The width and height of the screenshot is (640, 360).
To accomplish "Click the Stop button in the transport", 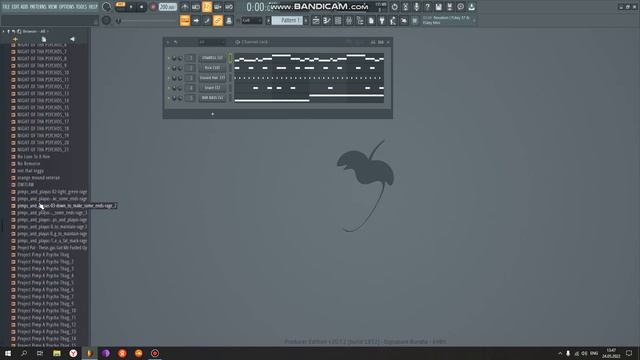I will pyautogui.click(x=141, y=7).
